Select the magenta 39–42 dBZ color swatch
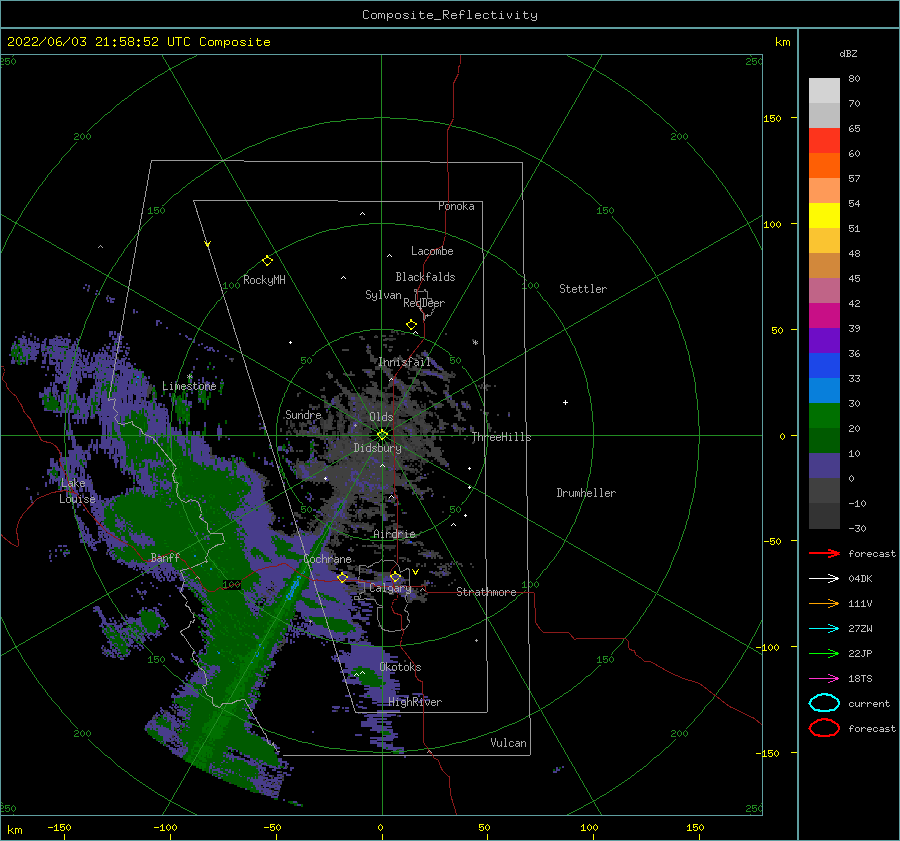The height and width of the screenshot is (841, 900). point(824,316)
